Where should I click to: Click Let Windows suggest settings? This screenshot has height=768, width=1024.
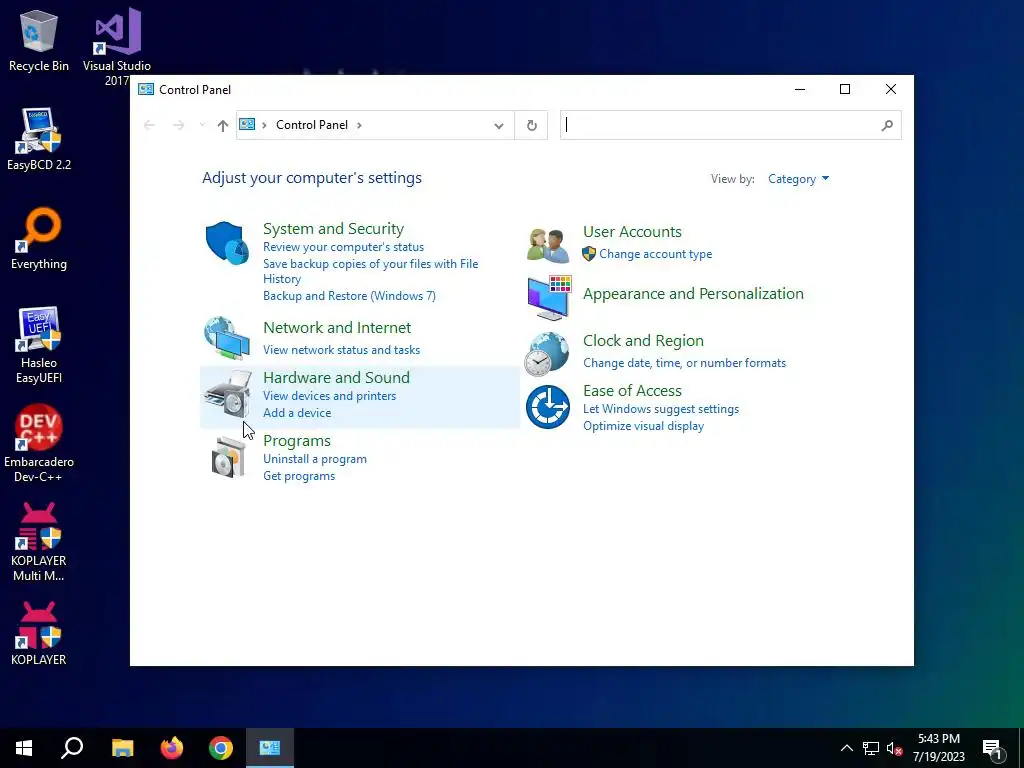pos(661,409)
